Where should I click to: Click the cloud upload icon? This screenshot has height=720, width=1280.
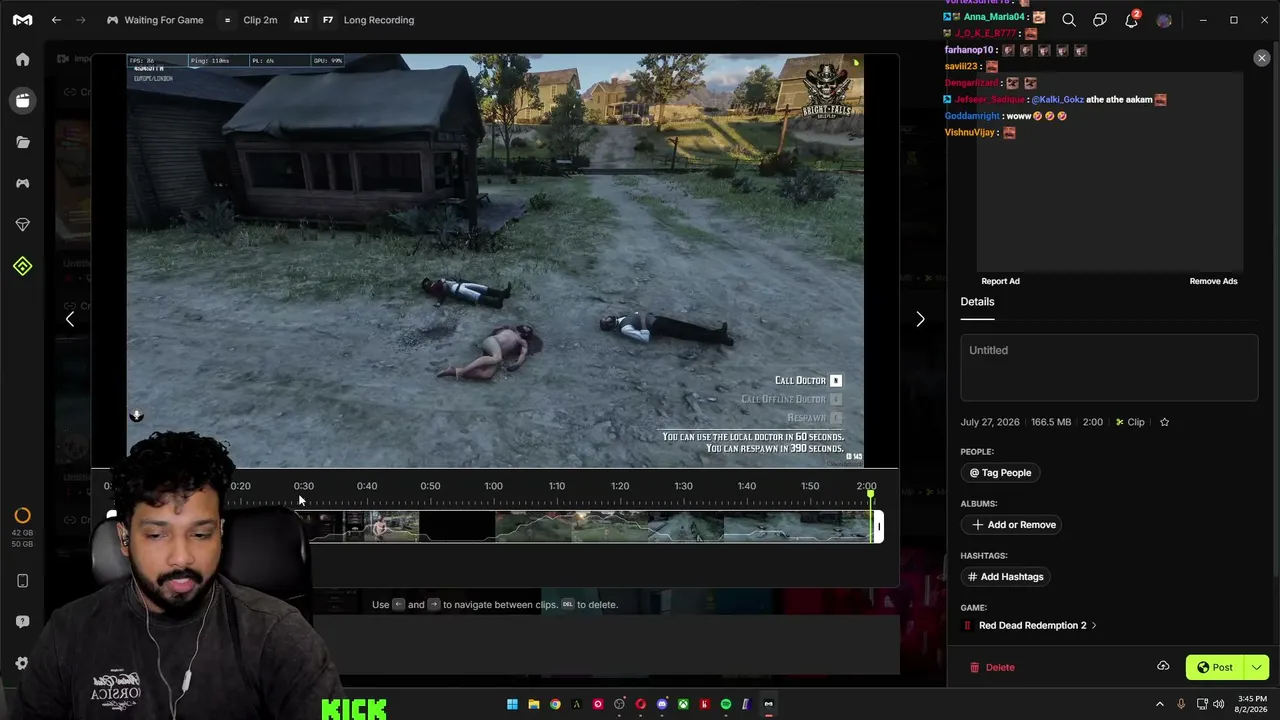tap(1163, 667)
